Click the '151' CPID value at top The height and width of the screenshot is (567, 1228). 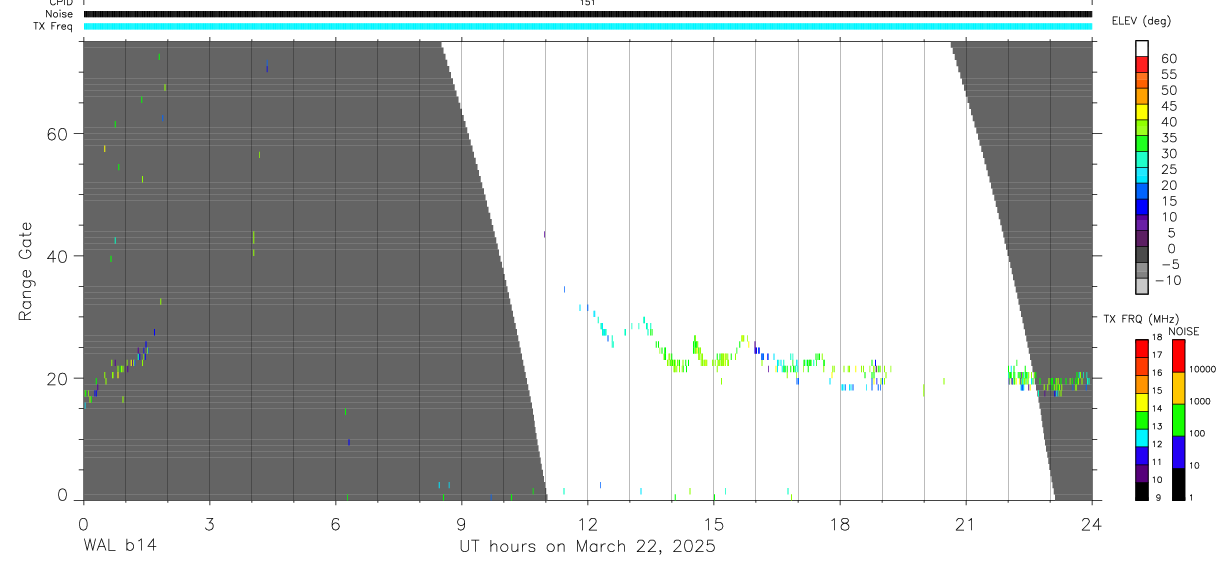(x=587, y=4)
